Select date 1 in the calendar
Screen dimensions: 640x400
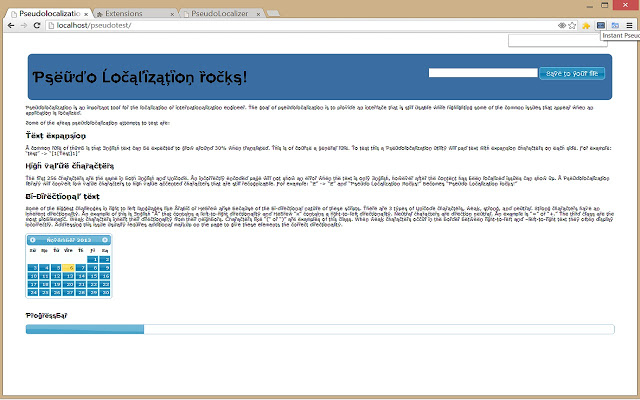(x=93, y=259)
